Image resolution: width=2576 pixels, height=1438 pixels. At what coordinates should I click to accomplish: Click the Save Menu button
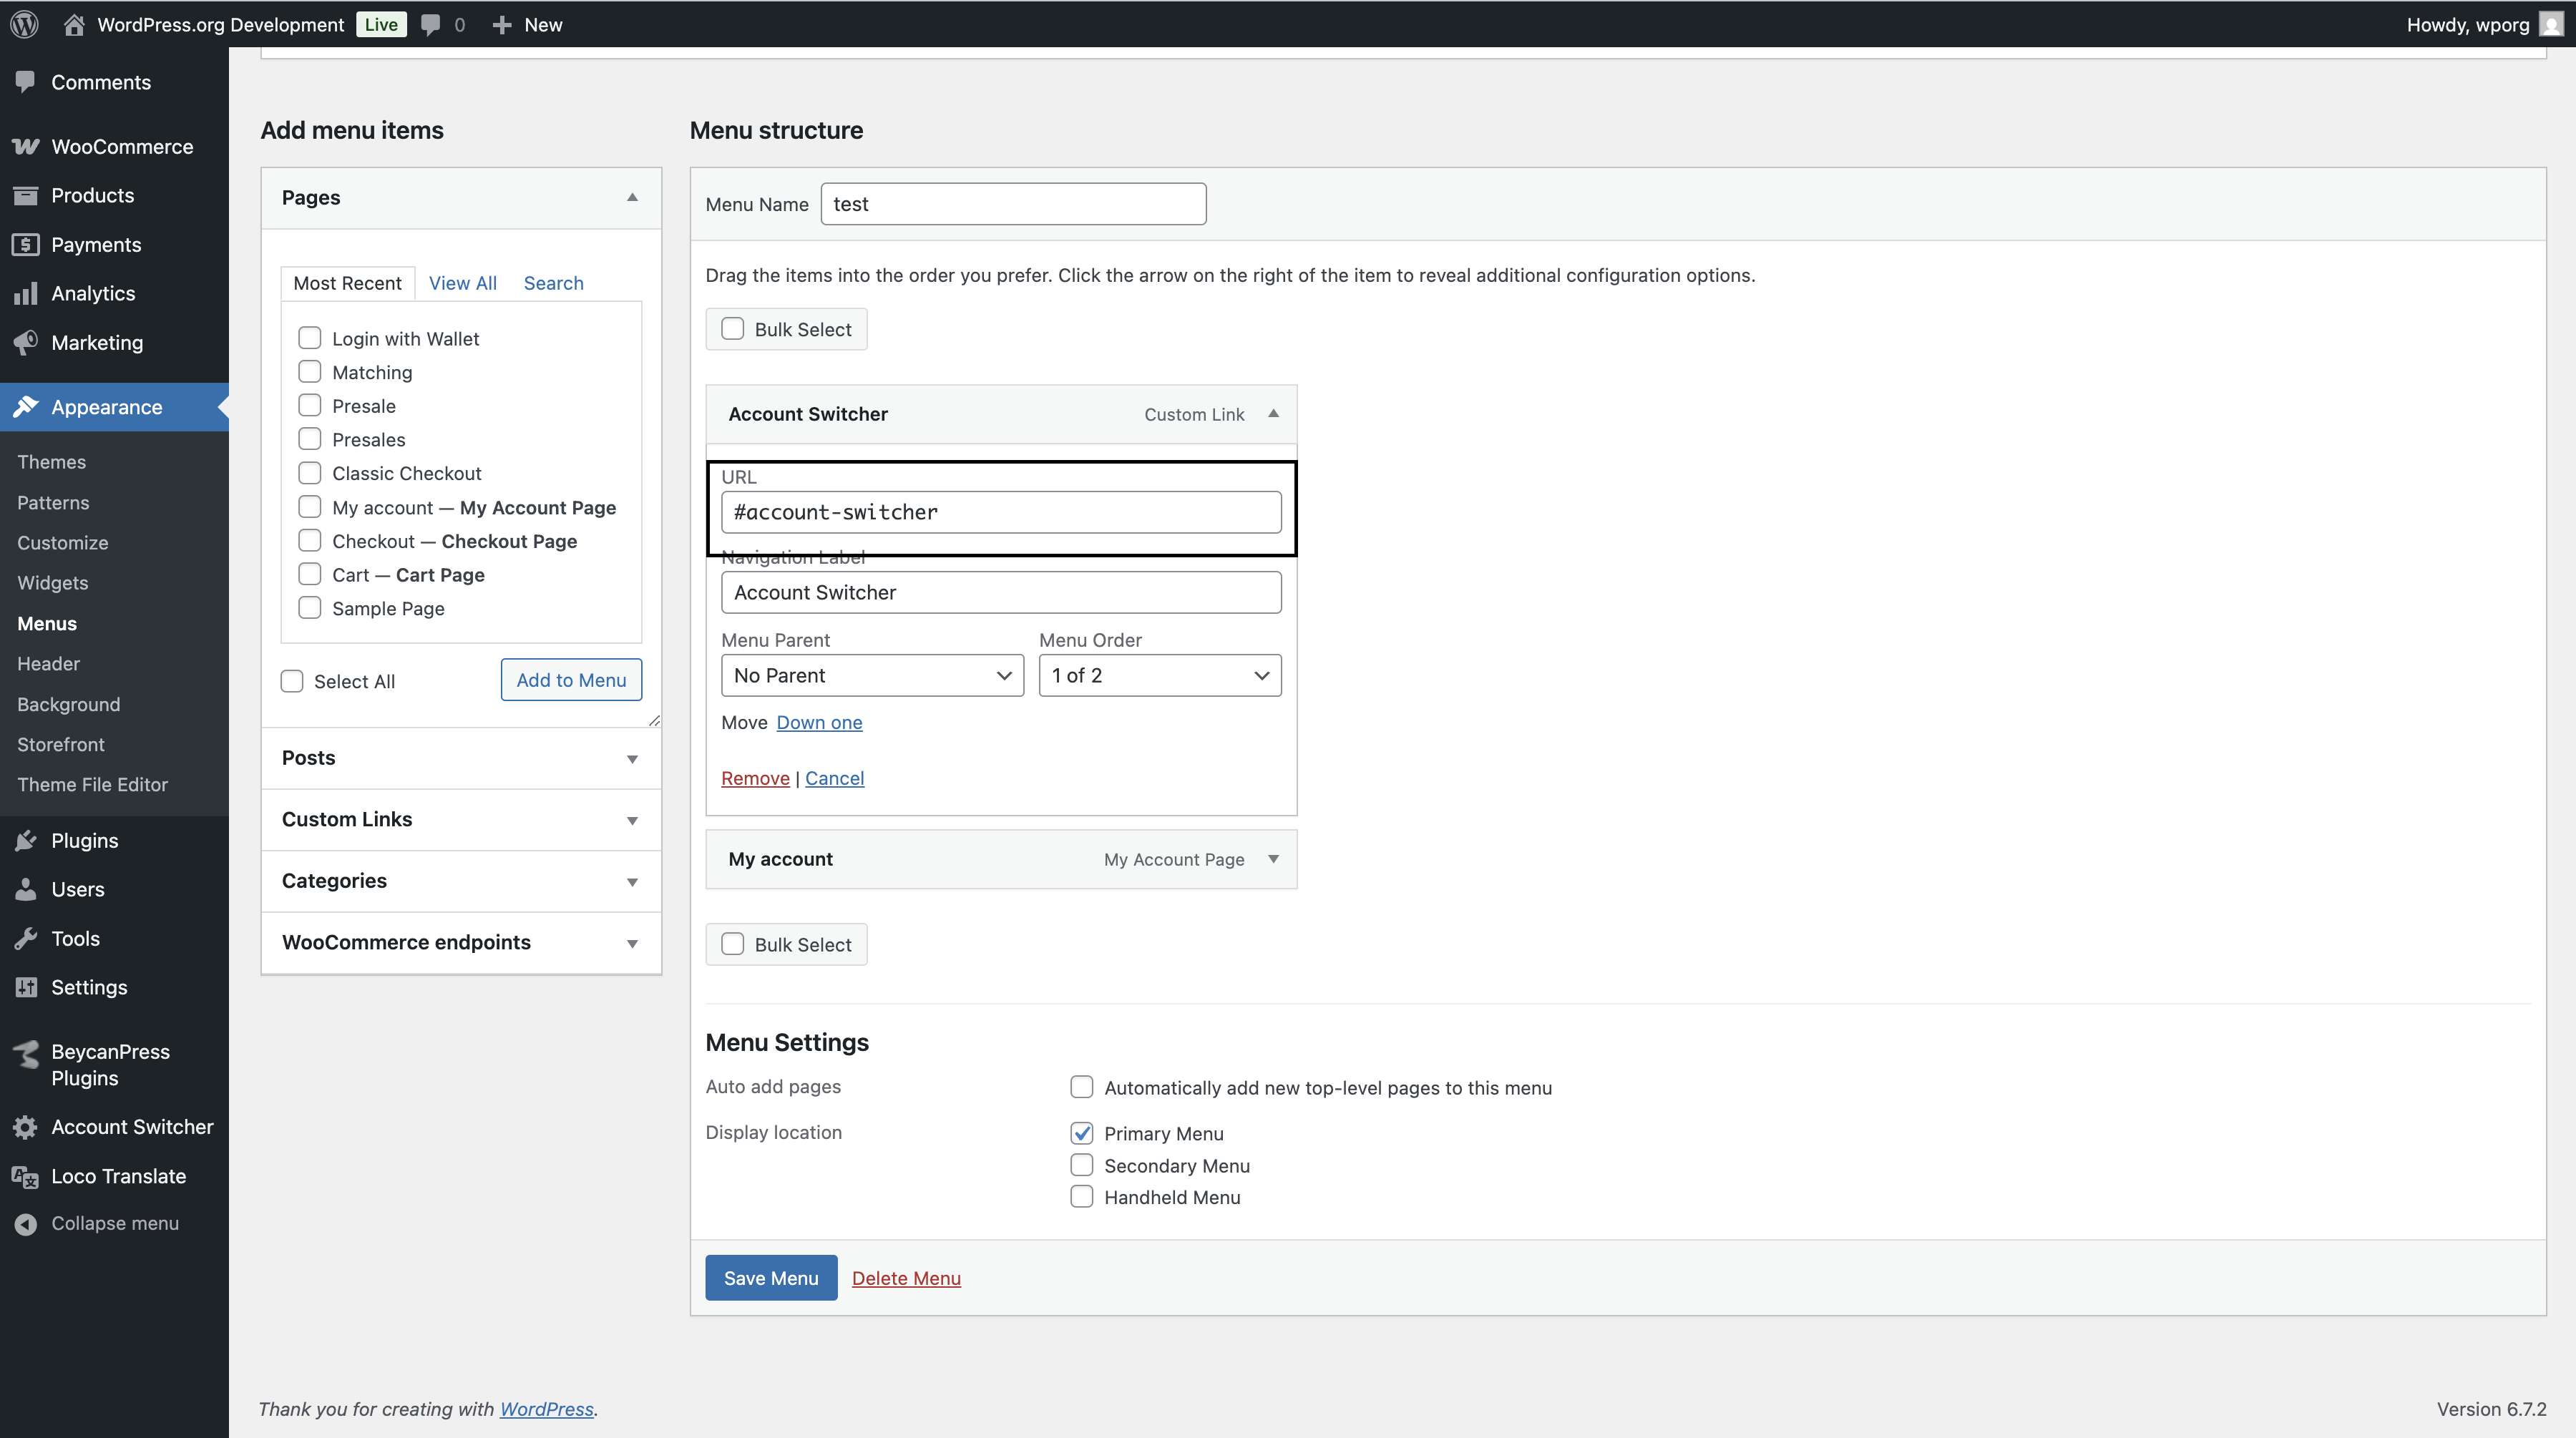coord(770,1278)
